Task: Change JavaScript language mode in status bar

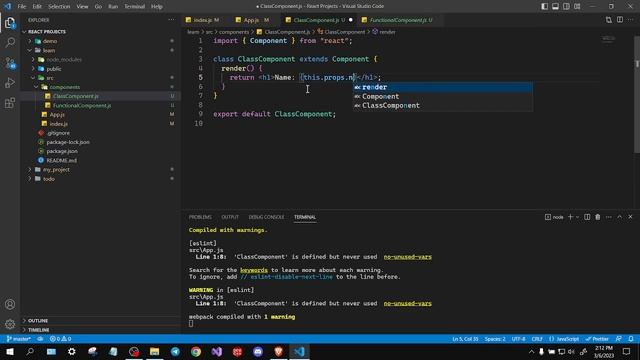Action: point(564,339)
